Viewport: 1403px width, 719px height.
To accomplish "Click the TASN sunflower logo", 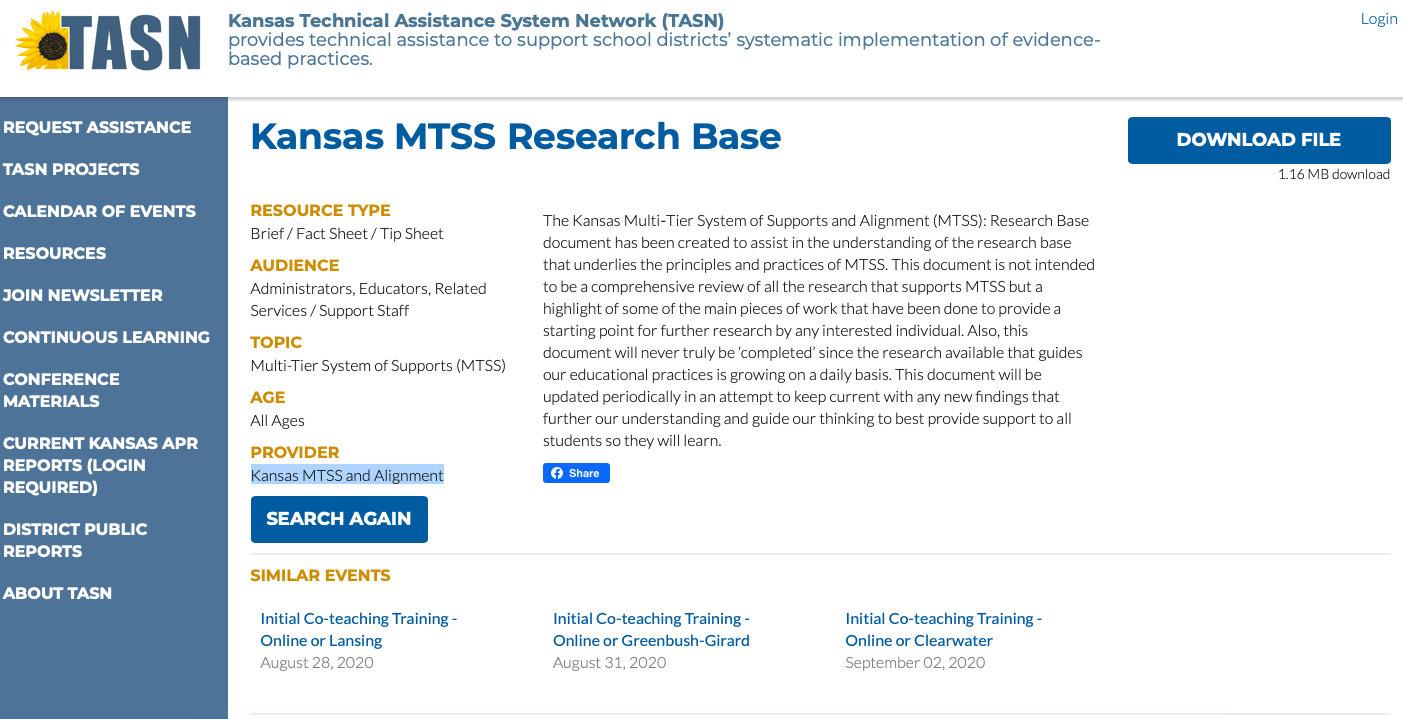I will click(108, 43).
